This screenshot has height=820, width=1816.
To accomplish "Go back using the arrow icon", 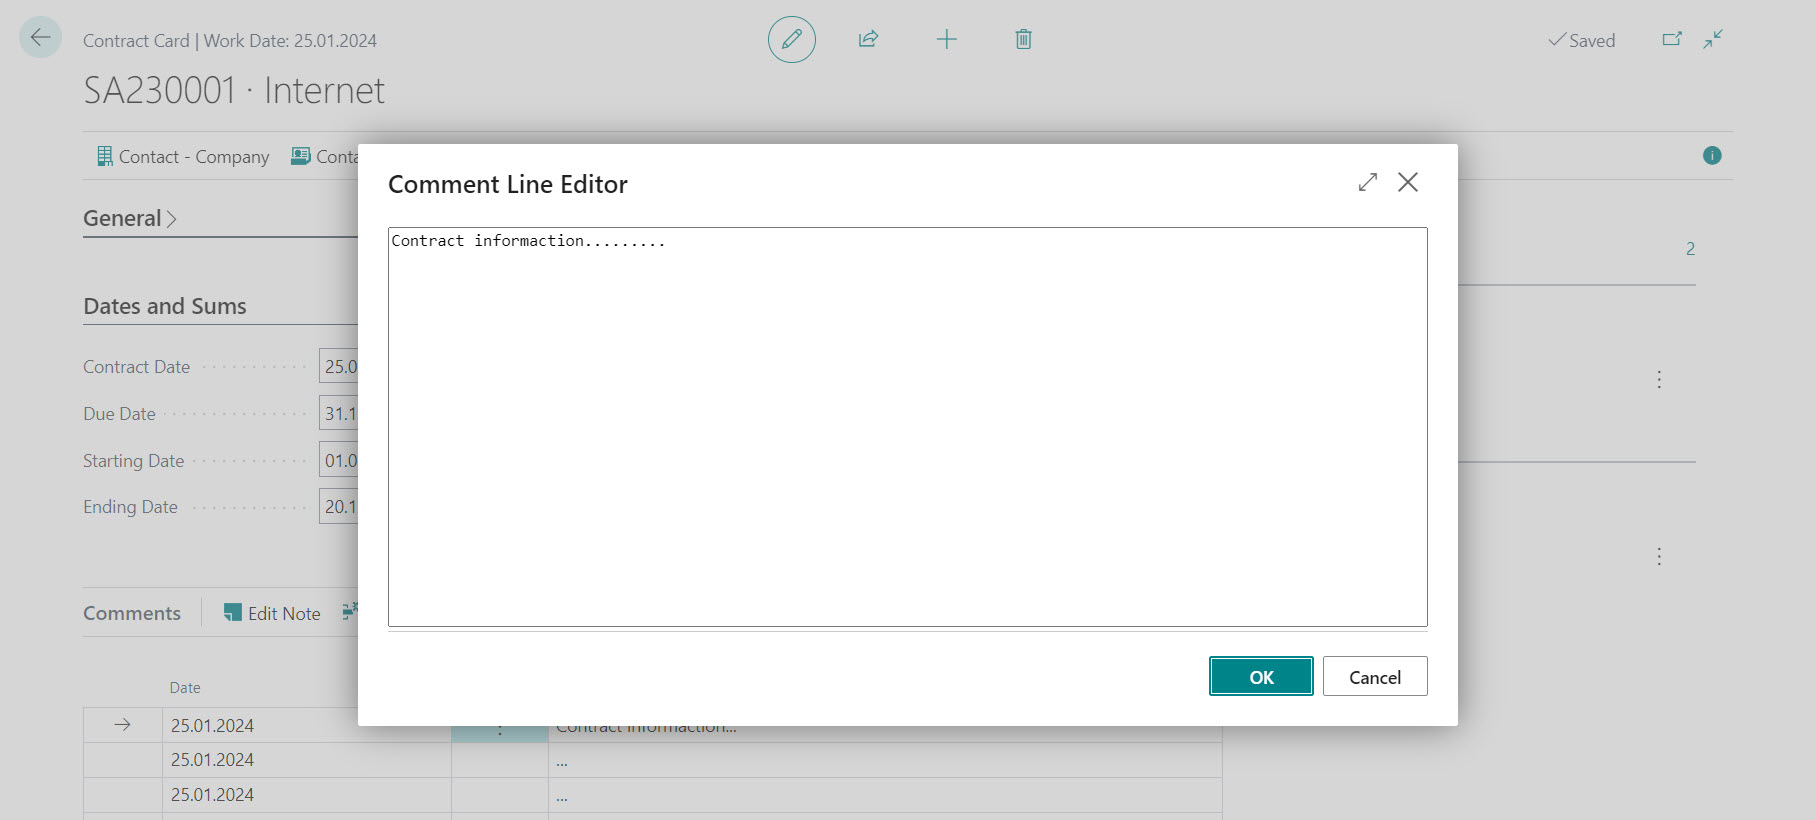I will [x=40, y=38].
